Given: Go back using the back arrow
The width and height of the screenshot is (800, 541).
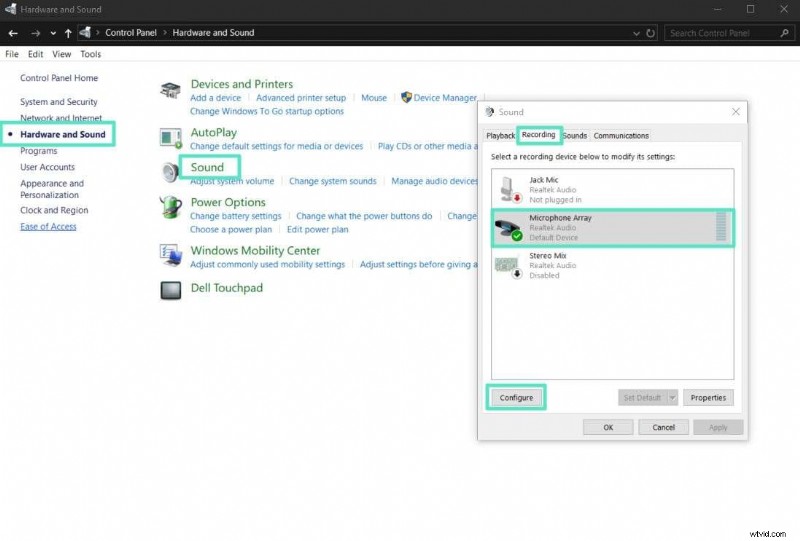Looking at the screenshot, I should click(13, 33).
